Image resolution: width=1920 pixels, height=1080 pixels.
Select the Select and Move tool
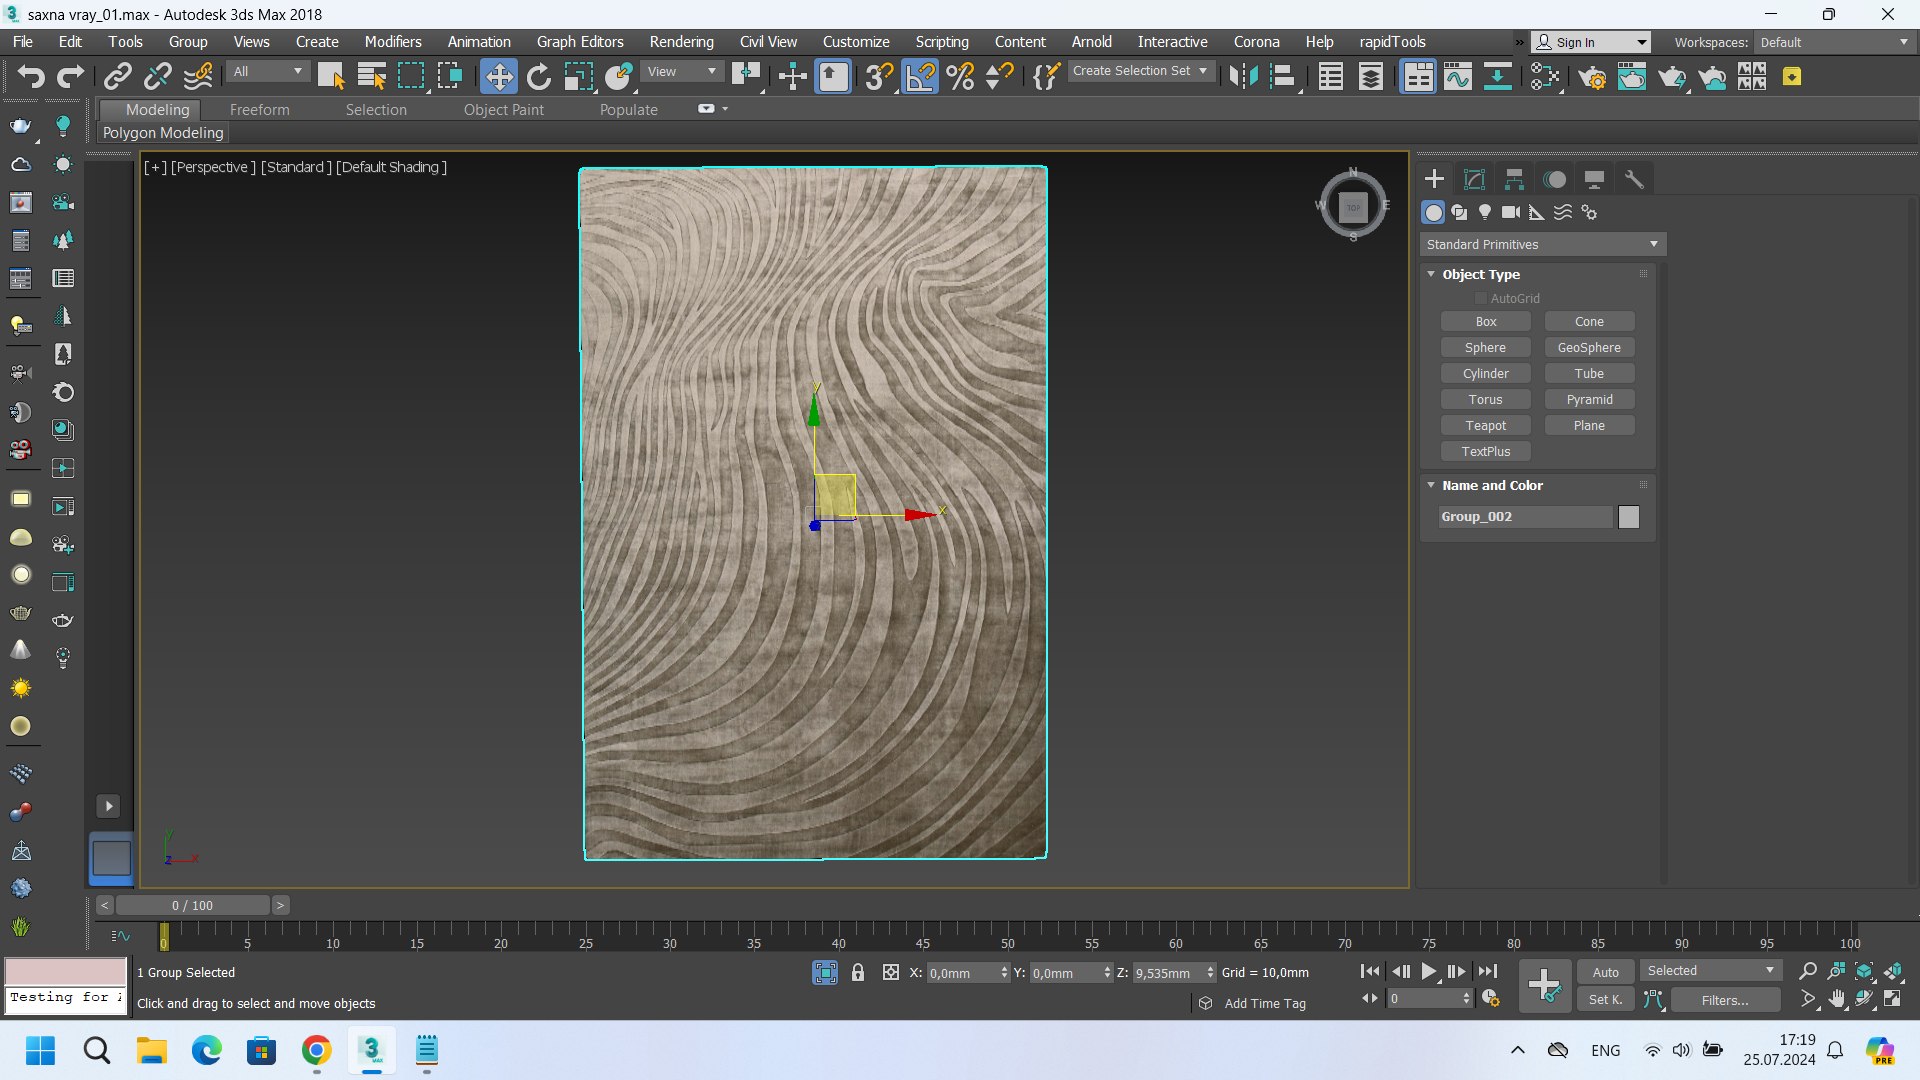click(x=498, y=77)
